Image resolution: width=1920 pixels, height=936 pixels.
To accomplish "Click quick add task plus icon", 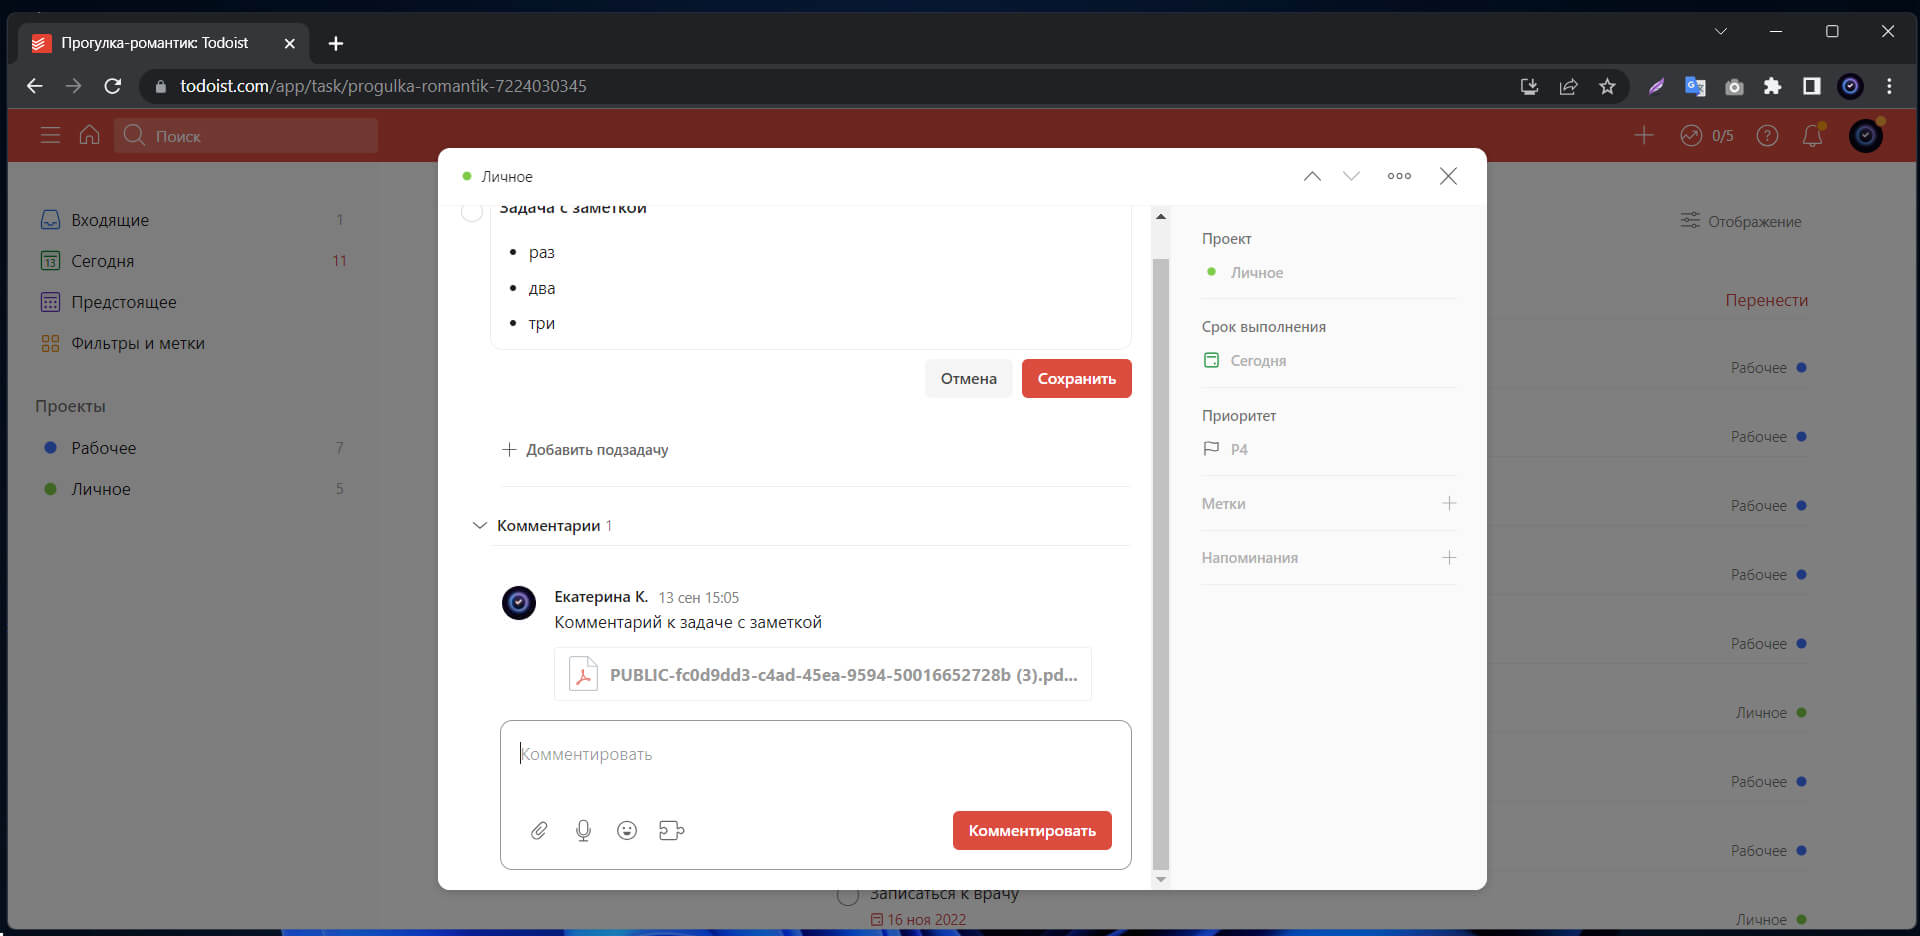I will click(1644, 135).
